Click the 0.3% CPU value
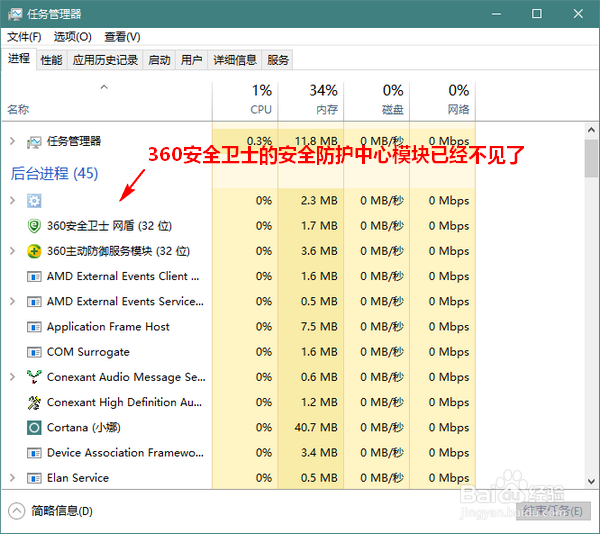Image resolution: width=600 pixels, height=534 pixels. coord(259,141)
